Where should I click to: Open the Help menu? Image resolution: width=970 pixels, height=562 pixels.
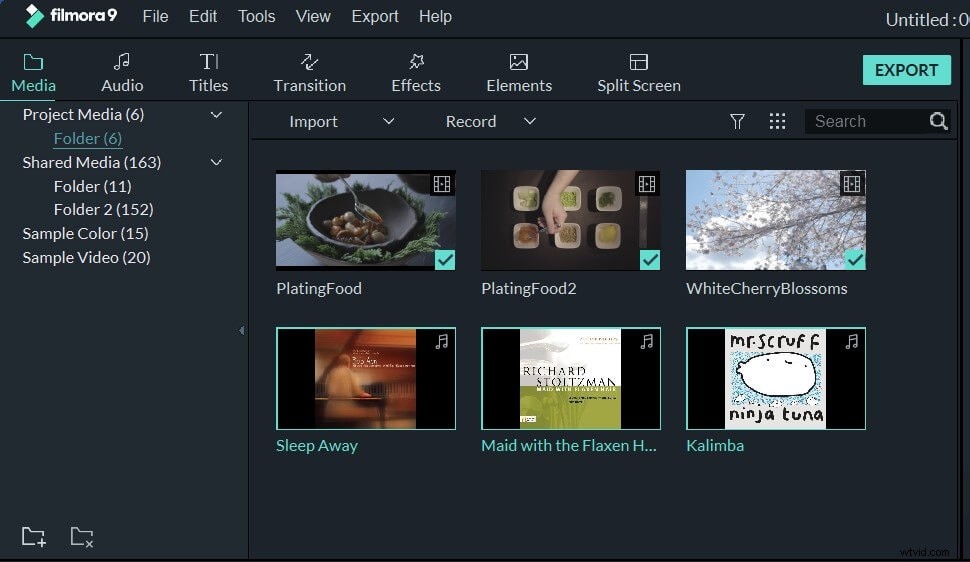pyautogui.click(x=435, y=16)
